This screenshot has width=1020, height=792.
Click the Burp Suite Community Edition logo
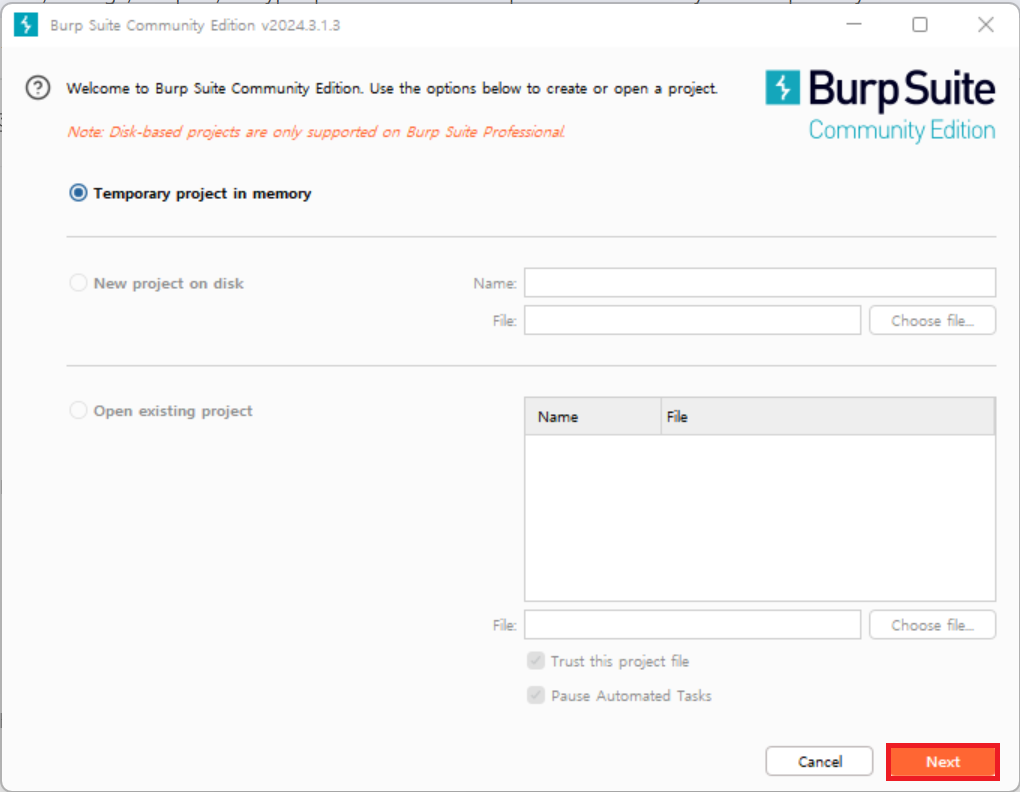[x=880, y=106]
